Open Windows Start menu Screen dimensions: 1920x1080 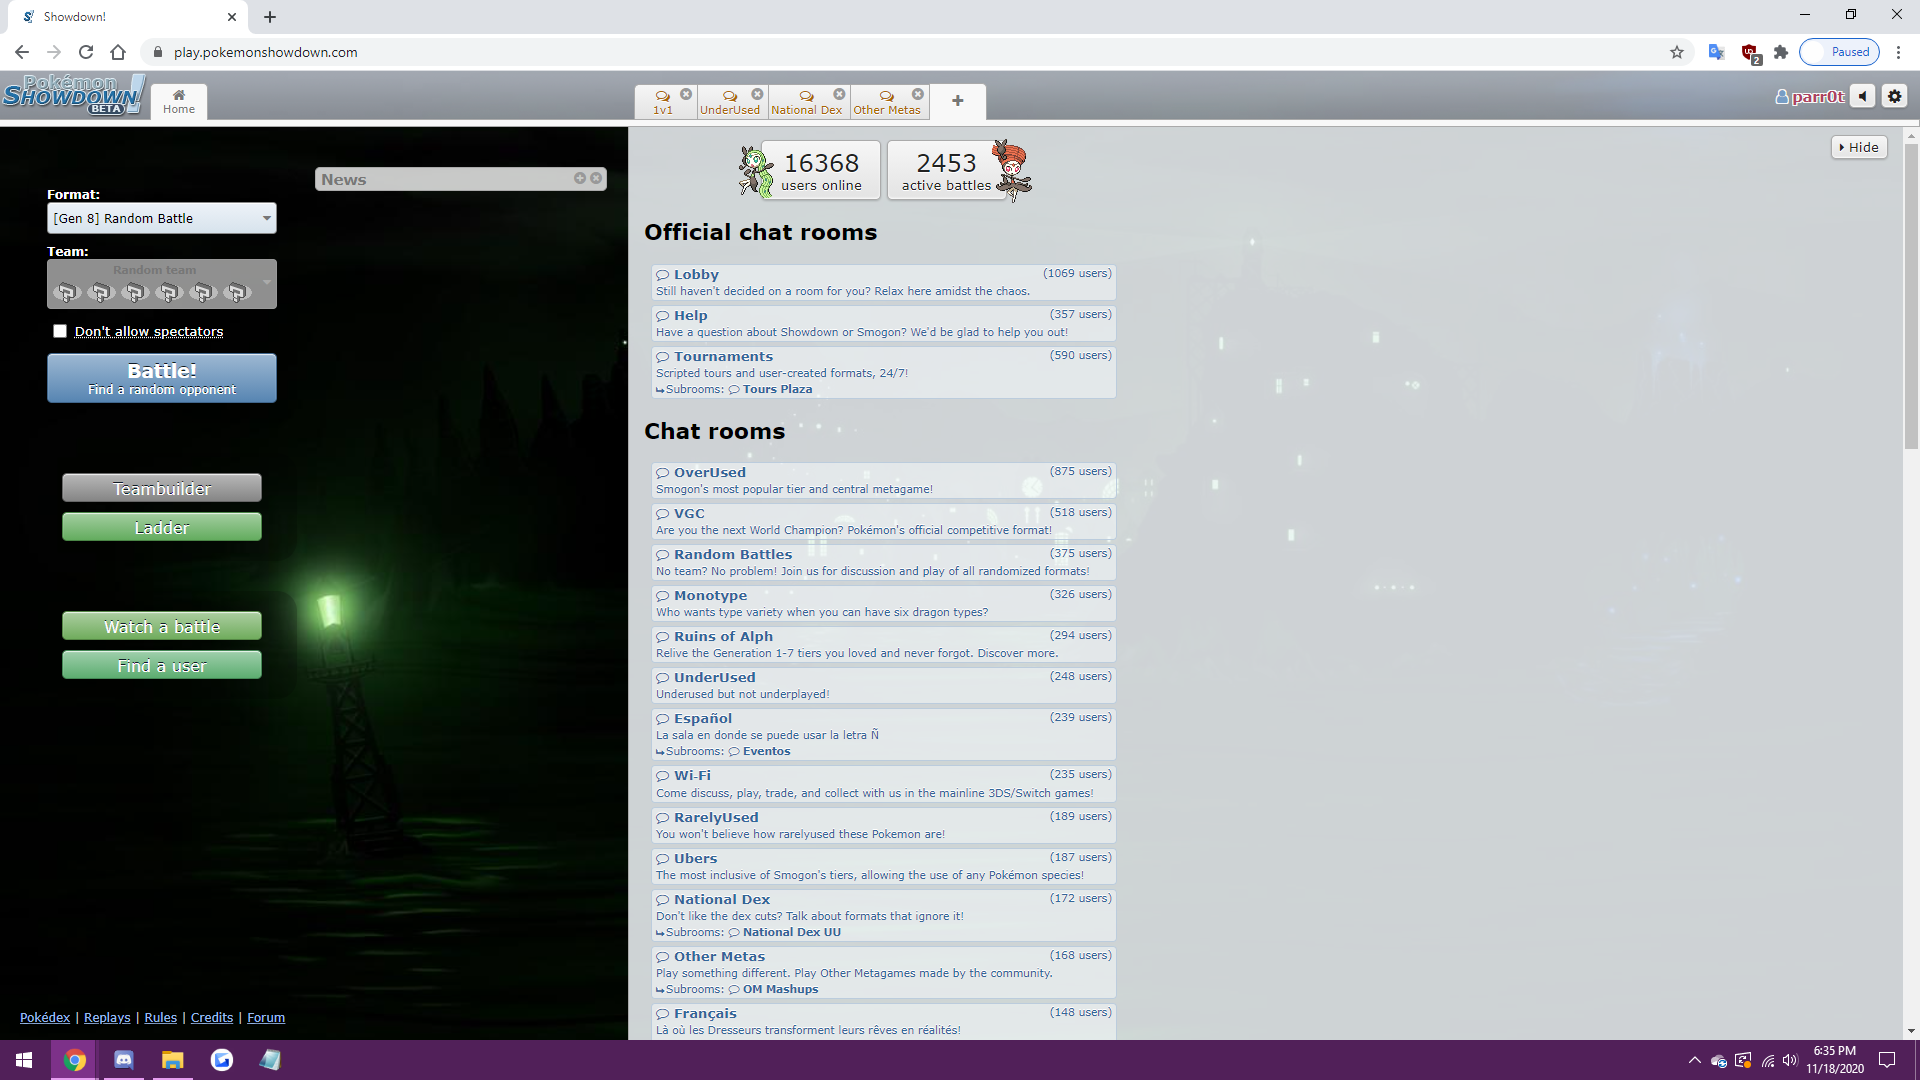click(24, 1060)
